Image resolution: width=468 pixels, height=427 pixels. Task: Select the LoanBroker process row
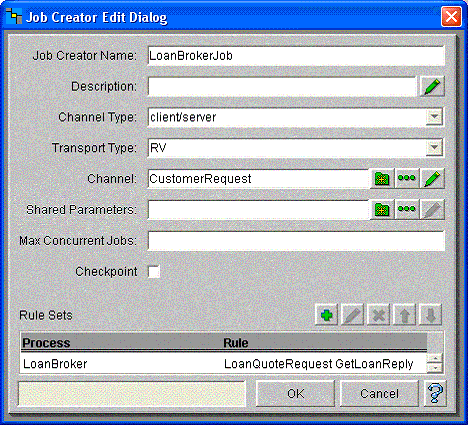pos(223,364)
